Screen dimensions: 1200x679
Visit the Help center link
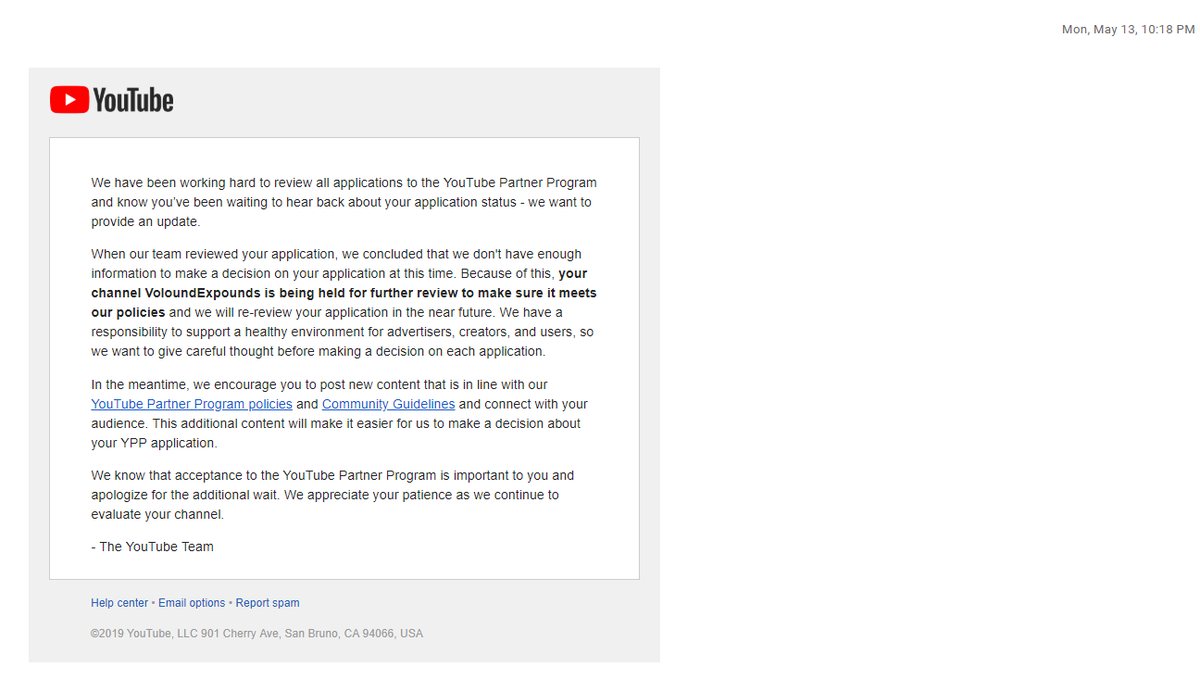(119, 603)
